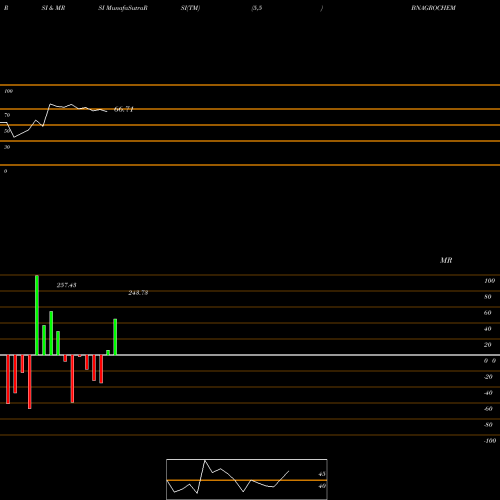Click the RSI peak point near 70 line

pos(50,104)
